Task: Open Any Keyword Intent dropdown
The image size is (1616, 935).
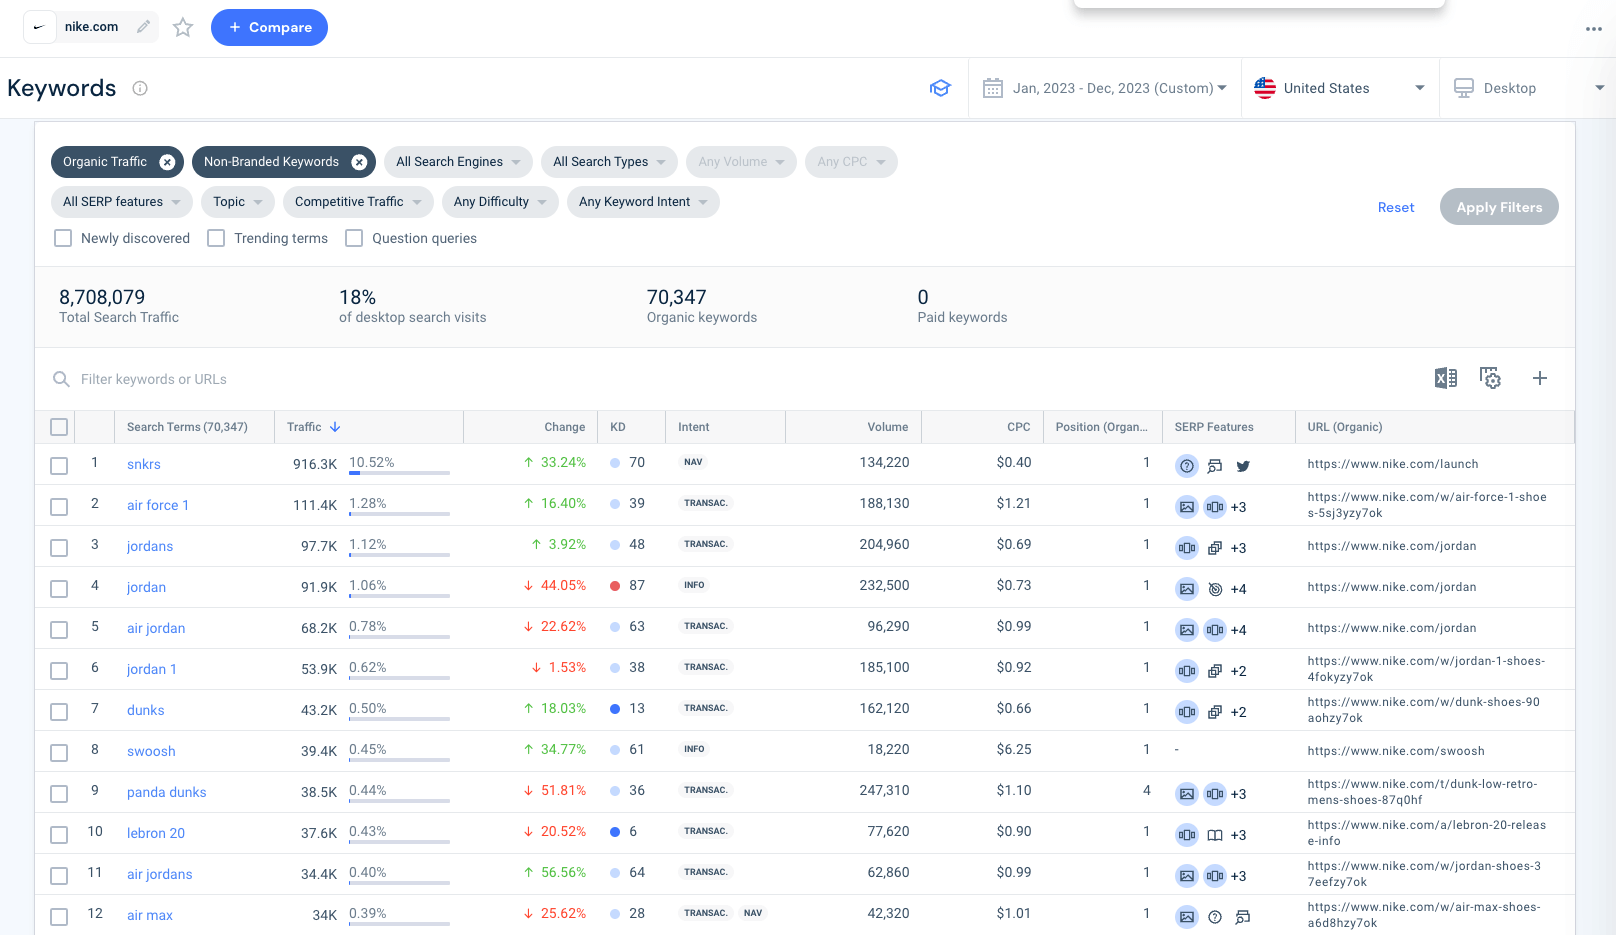Action: point(643,202)
